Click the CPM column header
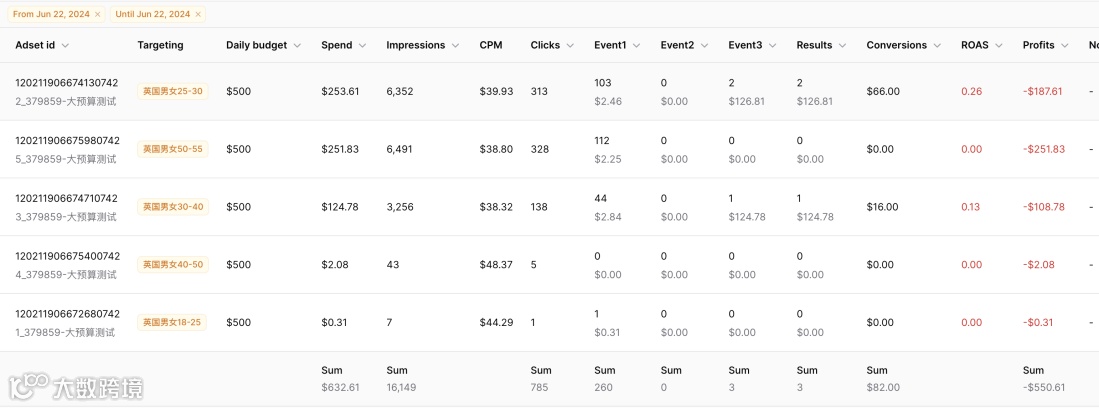 coord(490,45)
